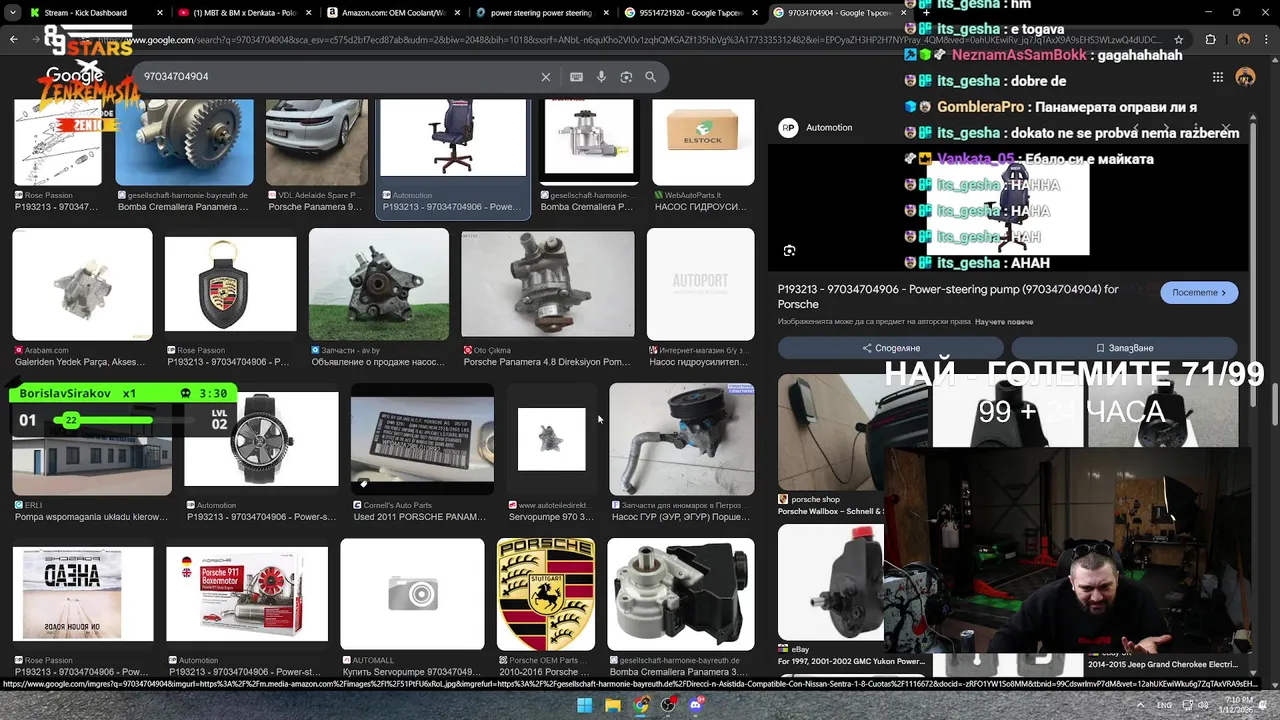Open the Porsche crest image result
The height and width of the screenshot is (720, 1280).
546,594
